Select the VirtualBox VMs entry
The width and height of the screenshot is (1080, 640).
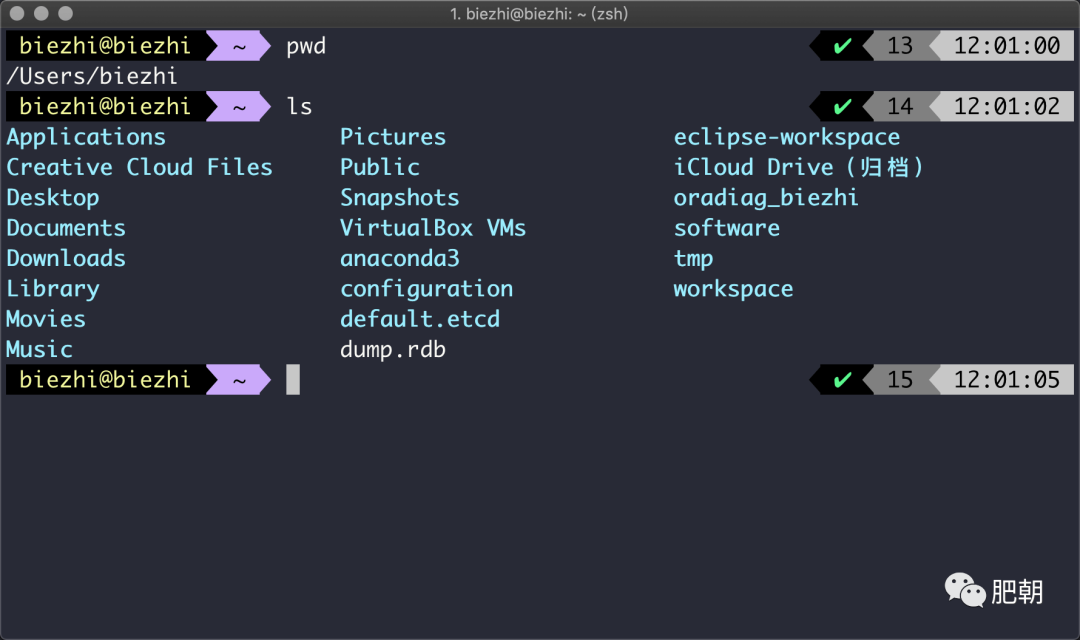[x=433, y=228]
